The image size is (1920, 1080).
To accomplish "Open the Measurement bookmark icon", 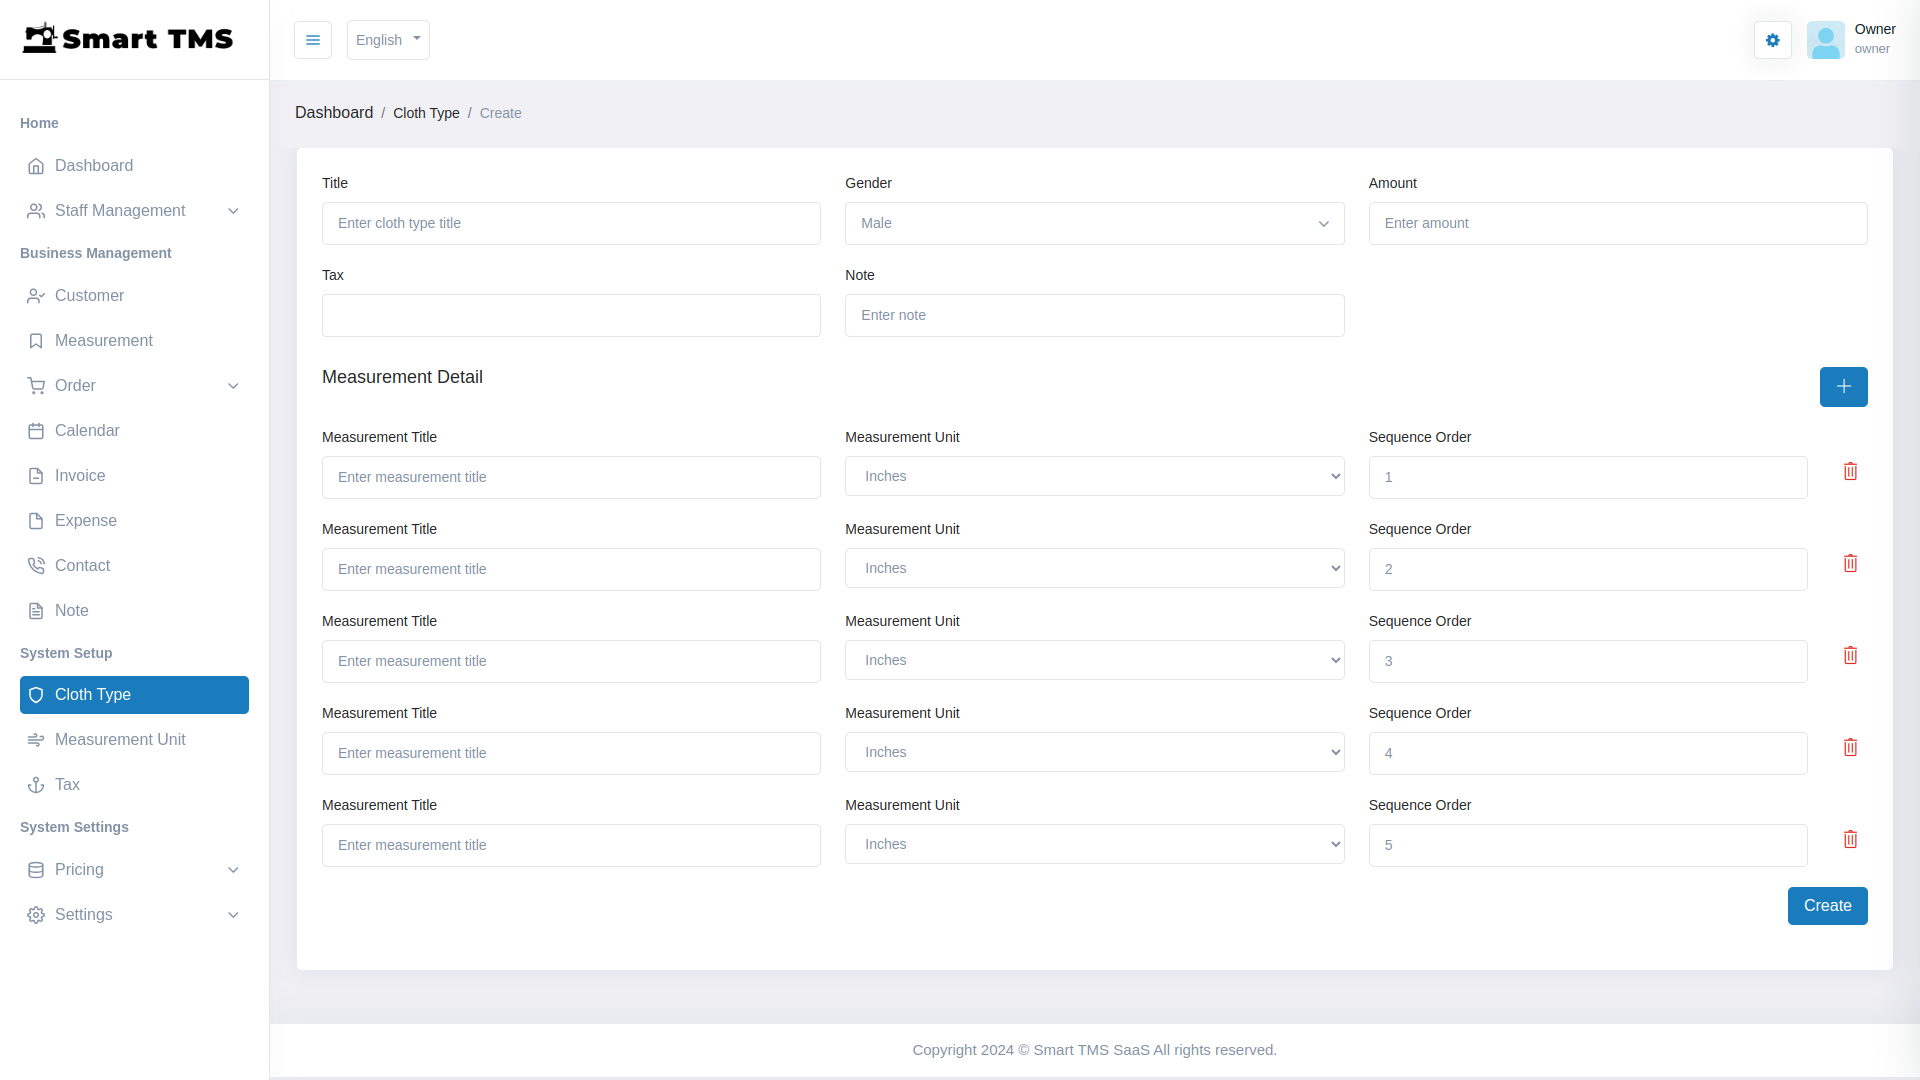I will 36,341.
